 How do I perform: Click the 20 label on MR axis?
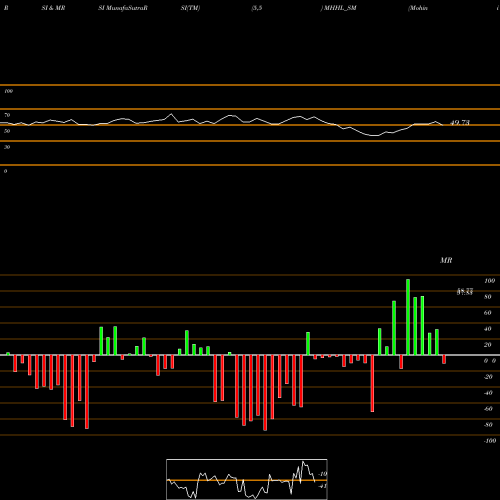coord(488,345)
